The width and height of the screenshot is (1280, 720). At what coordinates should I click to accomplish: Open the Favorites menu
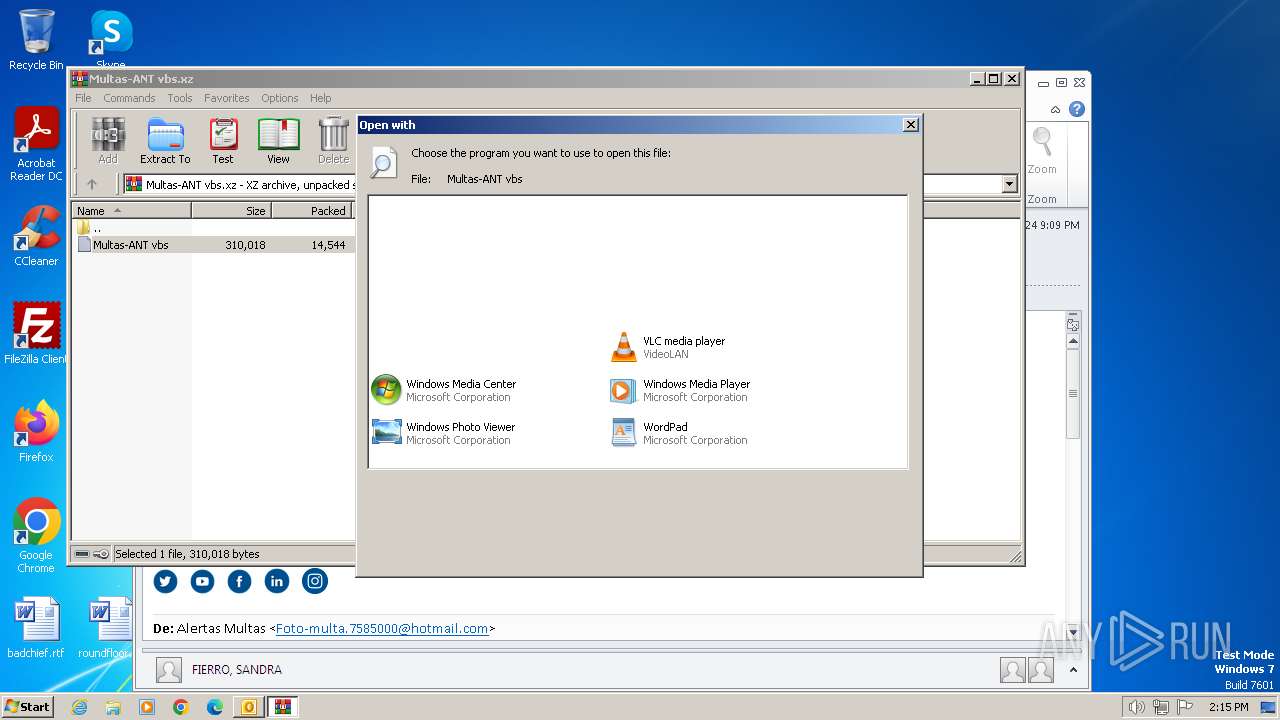tap(227, 98)
